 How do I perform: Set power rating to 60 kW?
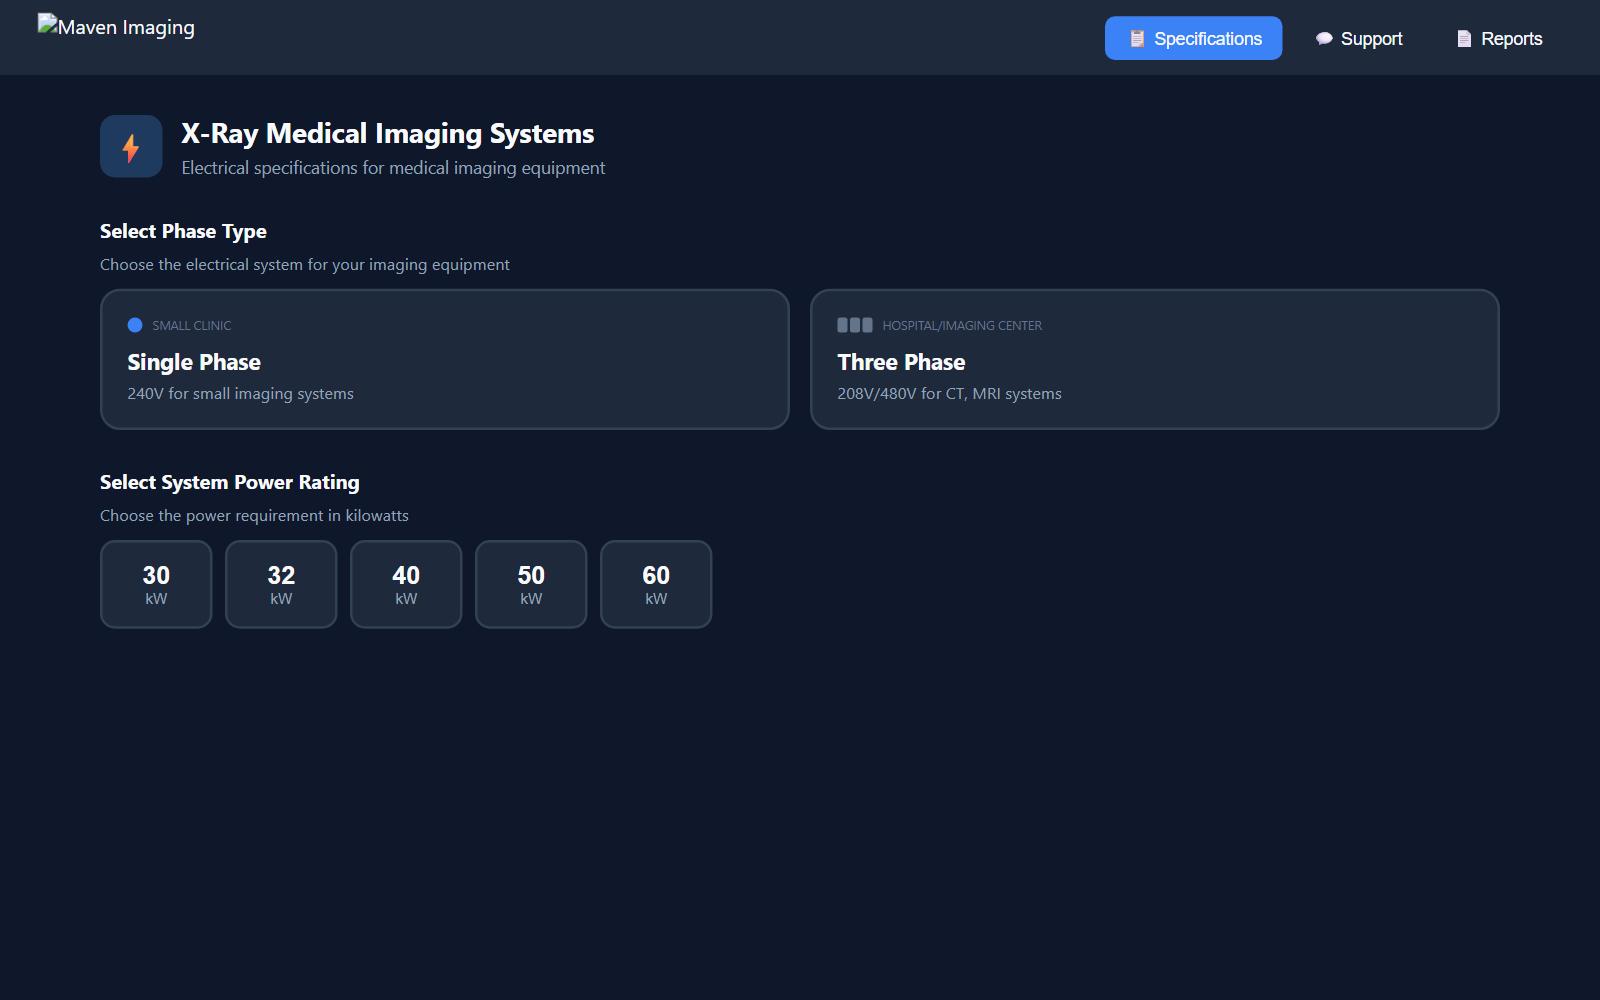pyautogui.click(x=656, y=584)
